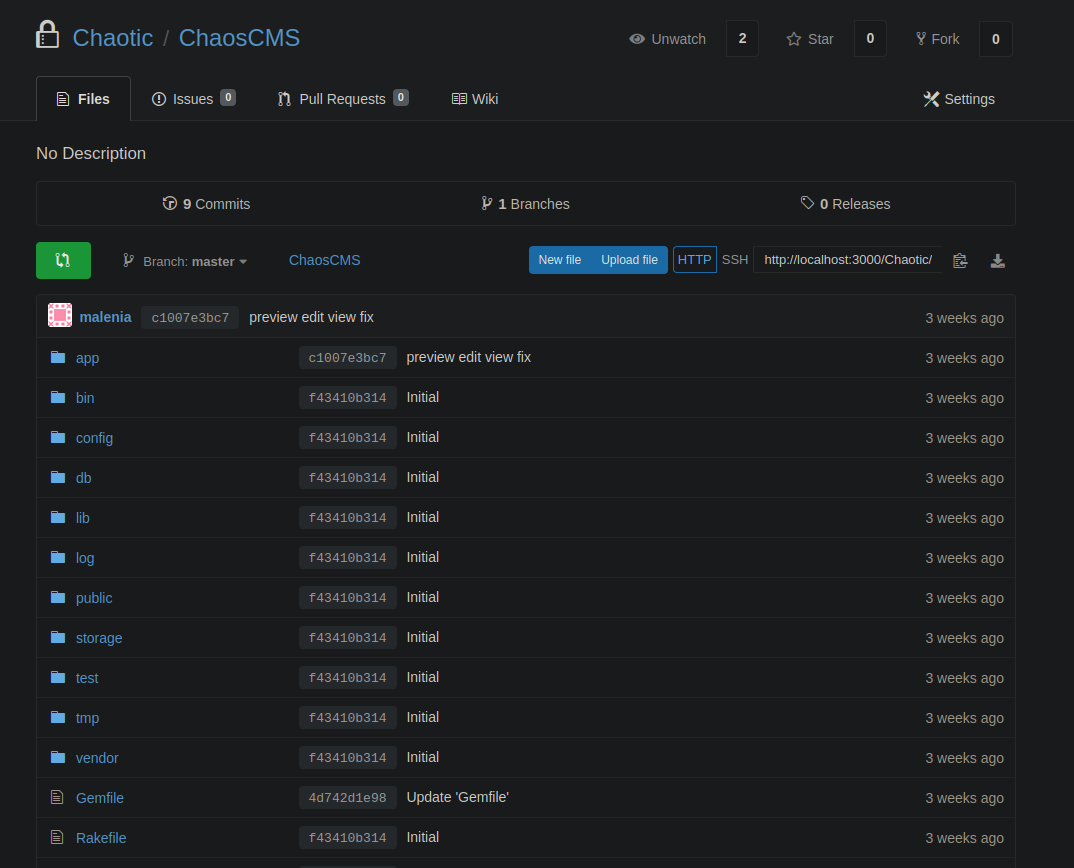Viewport: 1074px width, 868px height.
Task: Select the HTTP clone protocol
Action: (695, 260)
